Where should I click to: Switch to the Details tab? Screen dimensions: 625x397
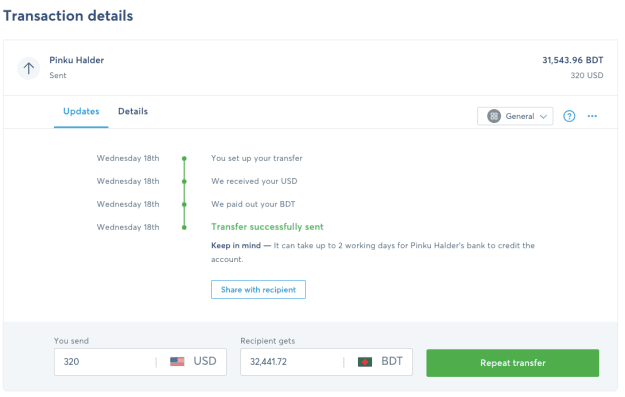pos(133,111)
